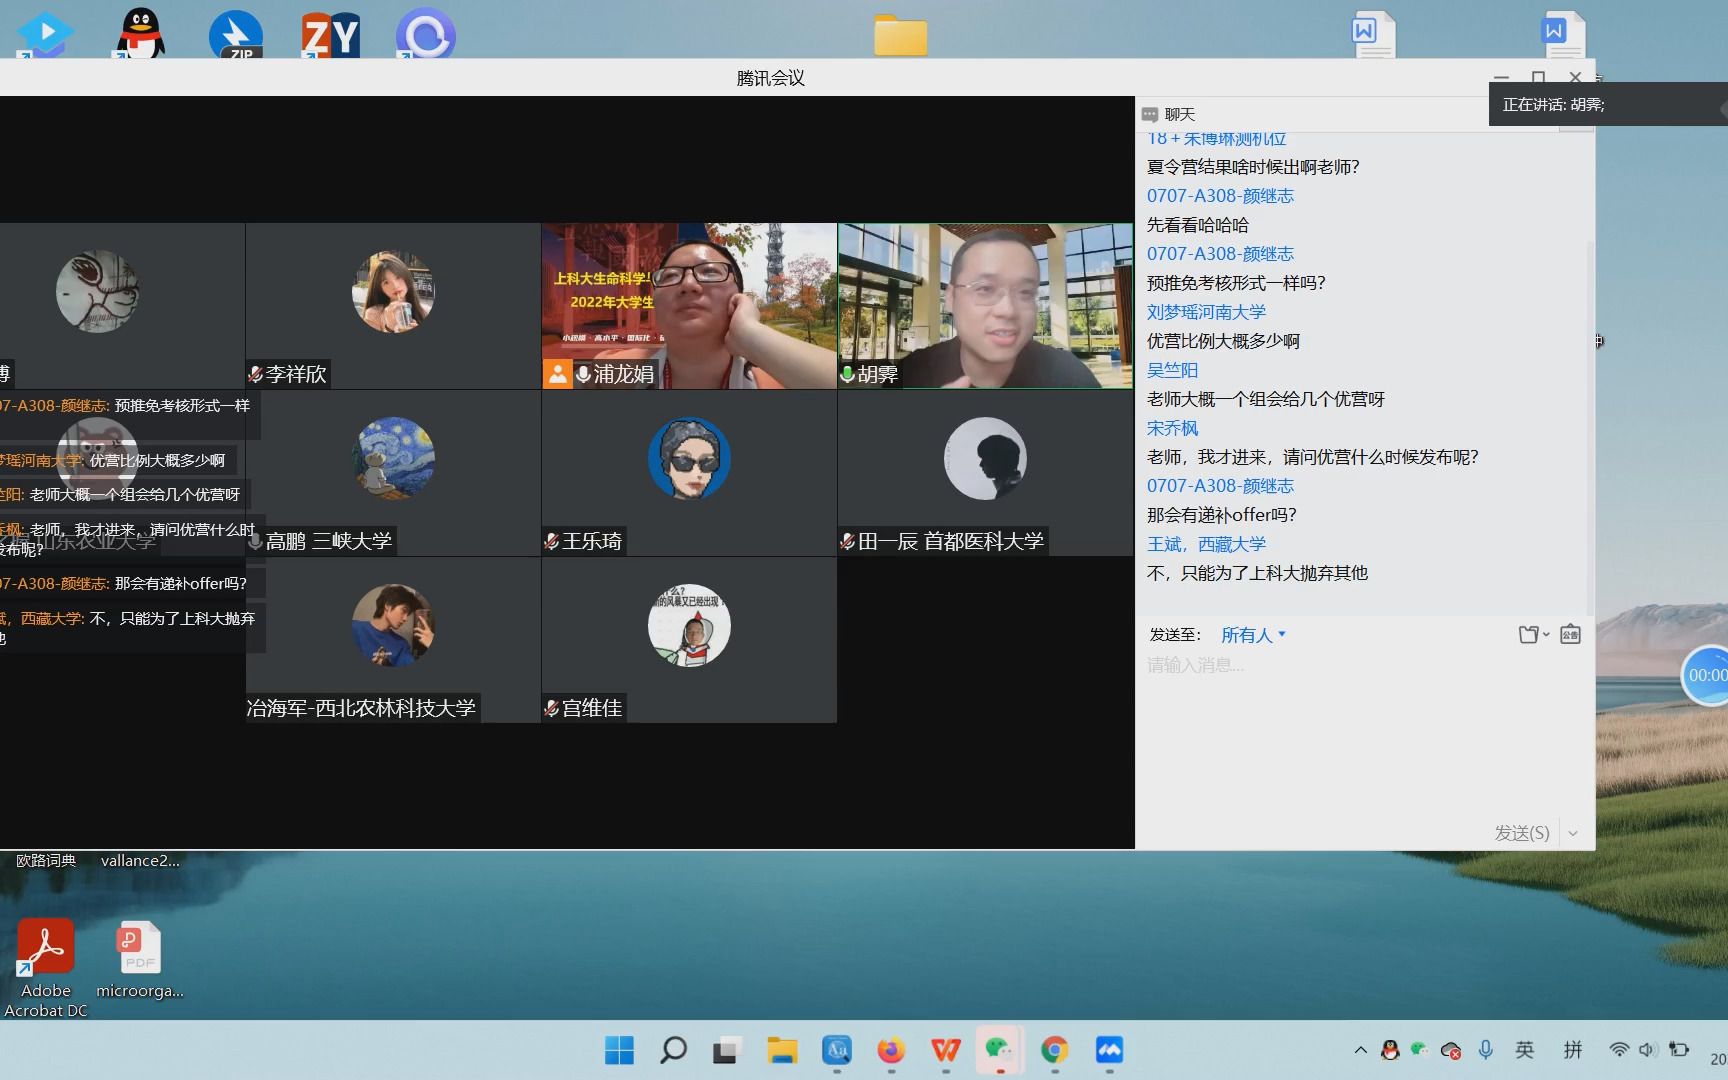Viewport: 1728px width, 1080px height.
Task: Open the Wi-Fi network tray icon
Action: click(x=1618, y=1050)
